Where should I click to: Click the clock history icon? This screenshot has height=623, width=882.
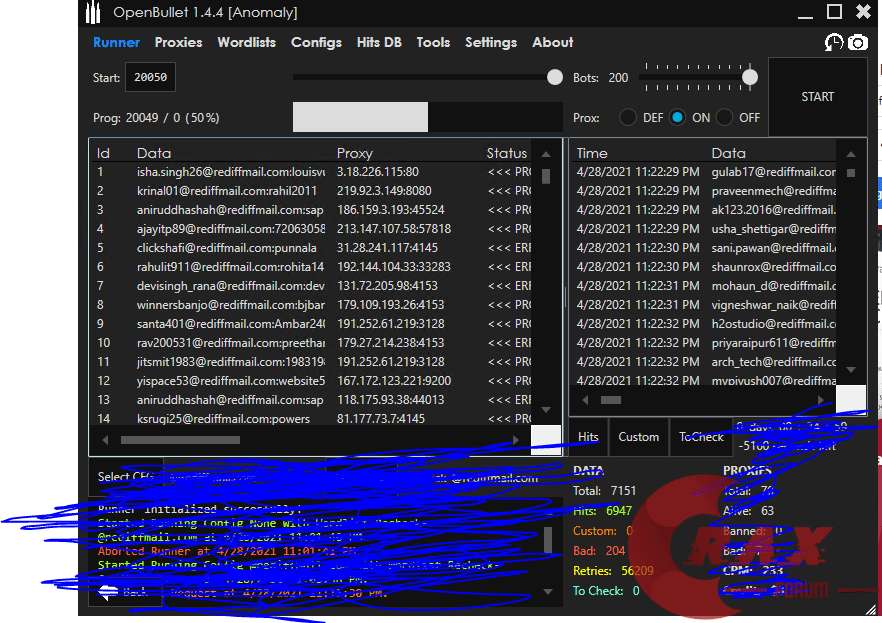tap(833, 42)
